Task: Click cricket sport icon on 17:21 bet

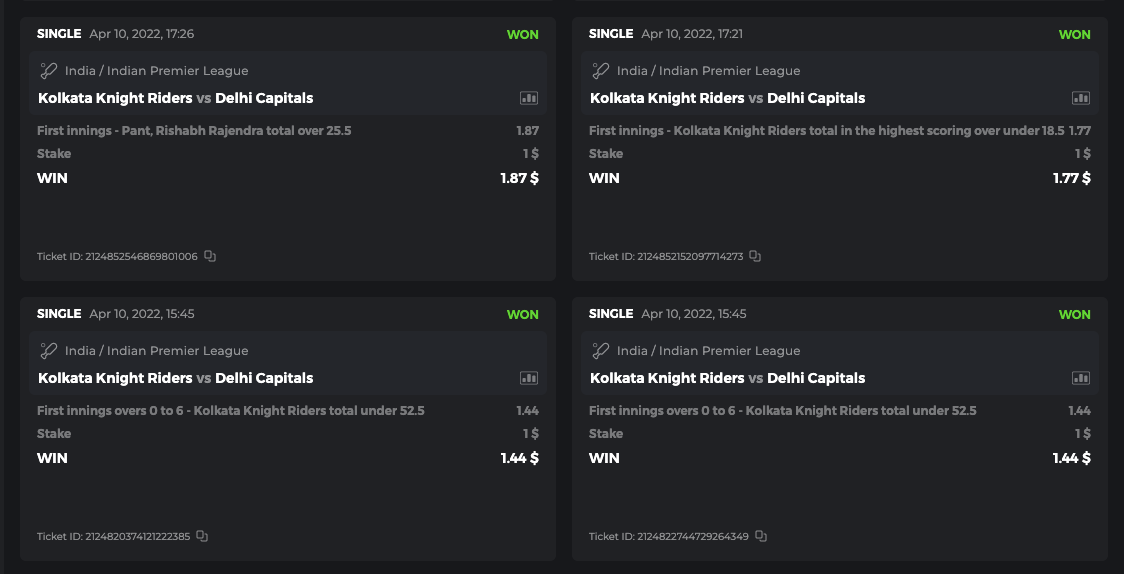Action: (x=601, y=71)
